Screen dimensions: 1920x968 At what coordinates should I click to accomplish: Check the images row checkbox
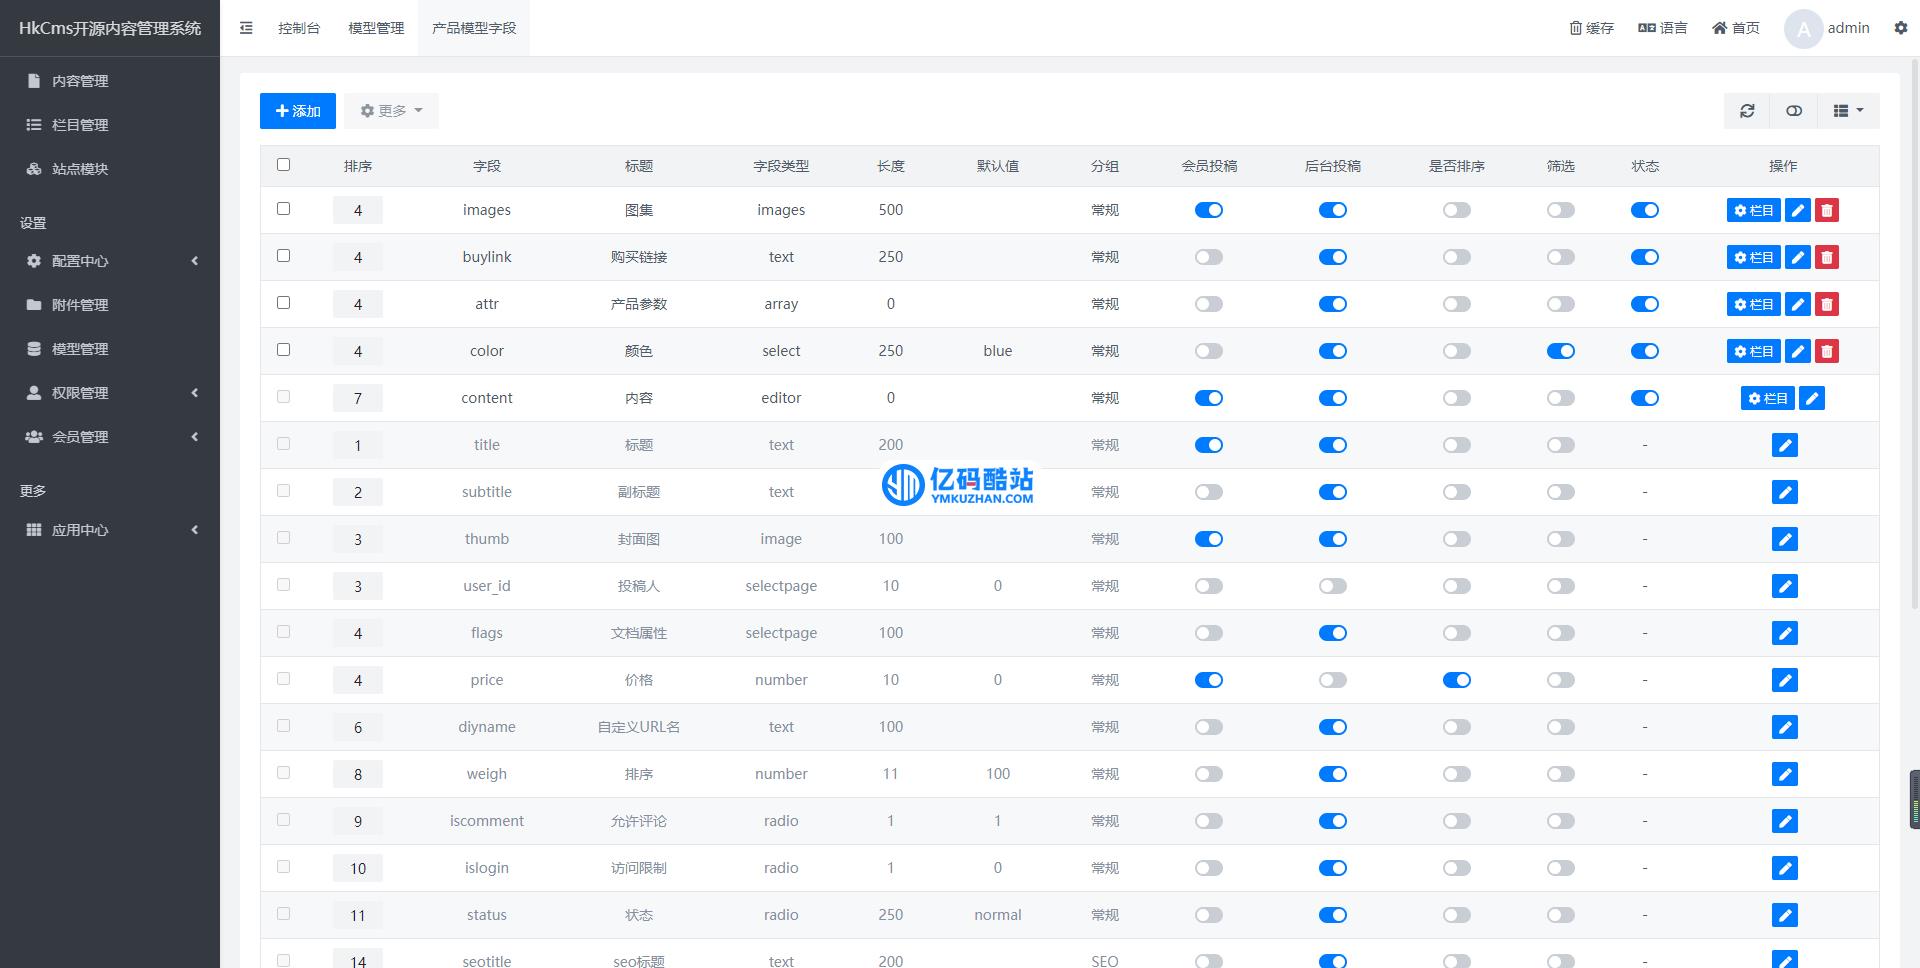(283, 208)
